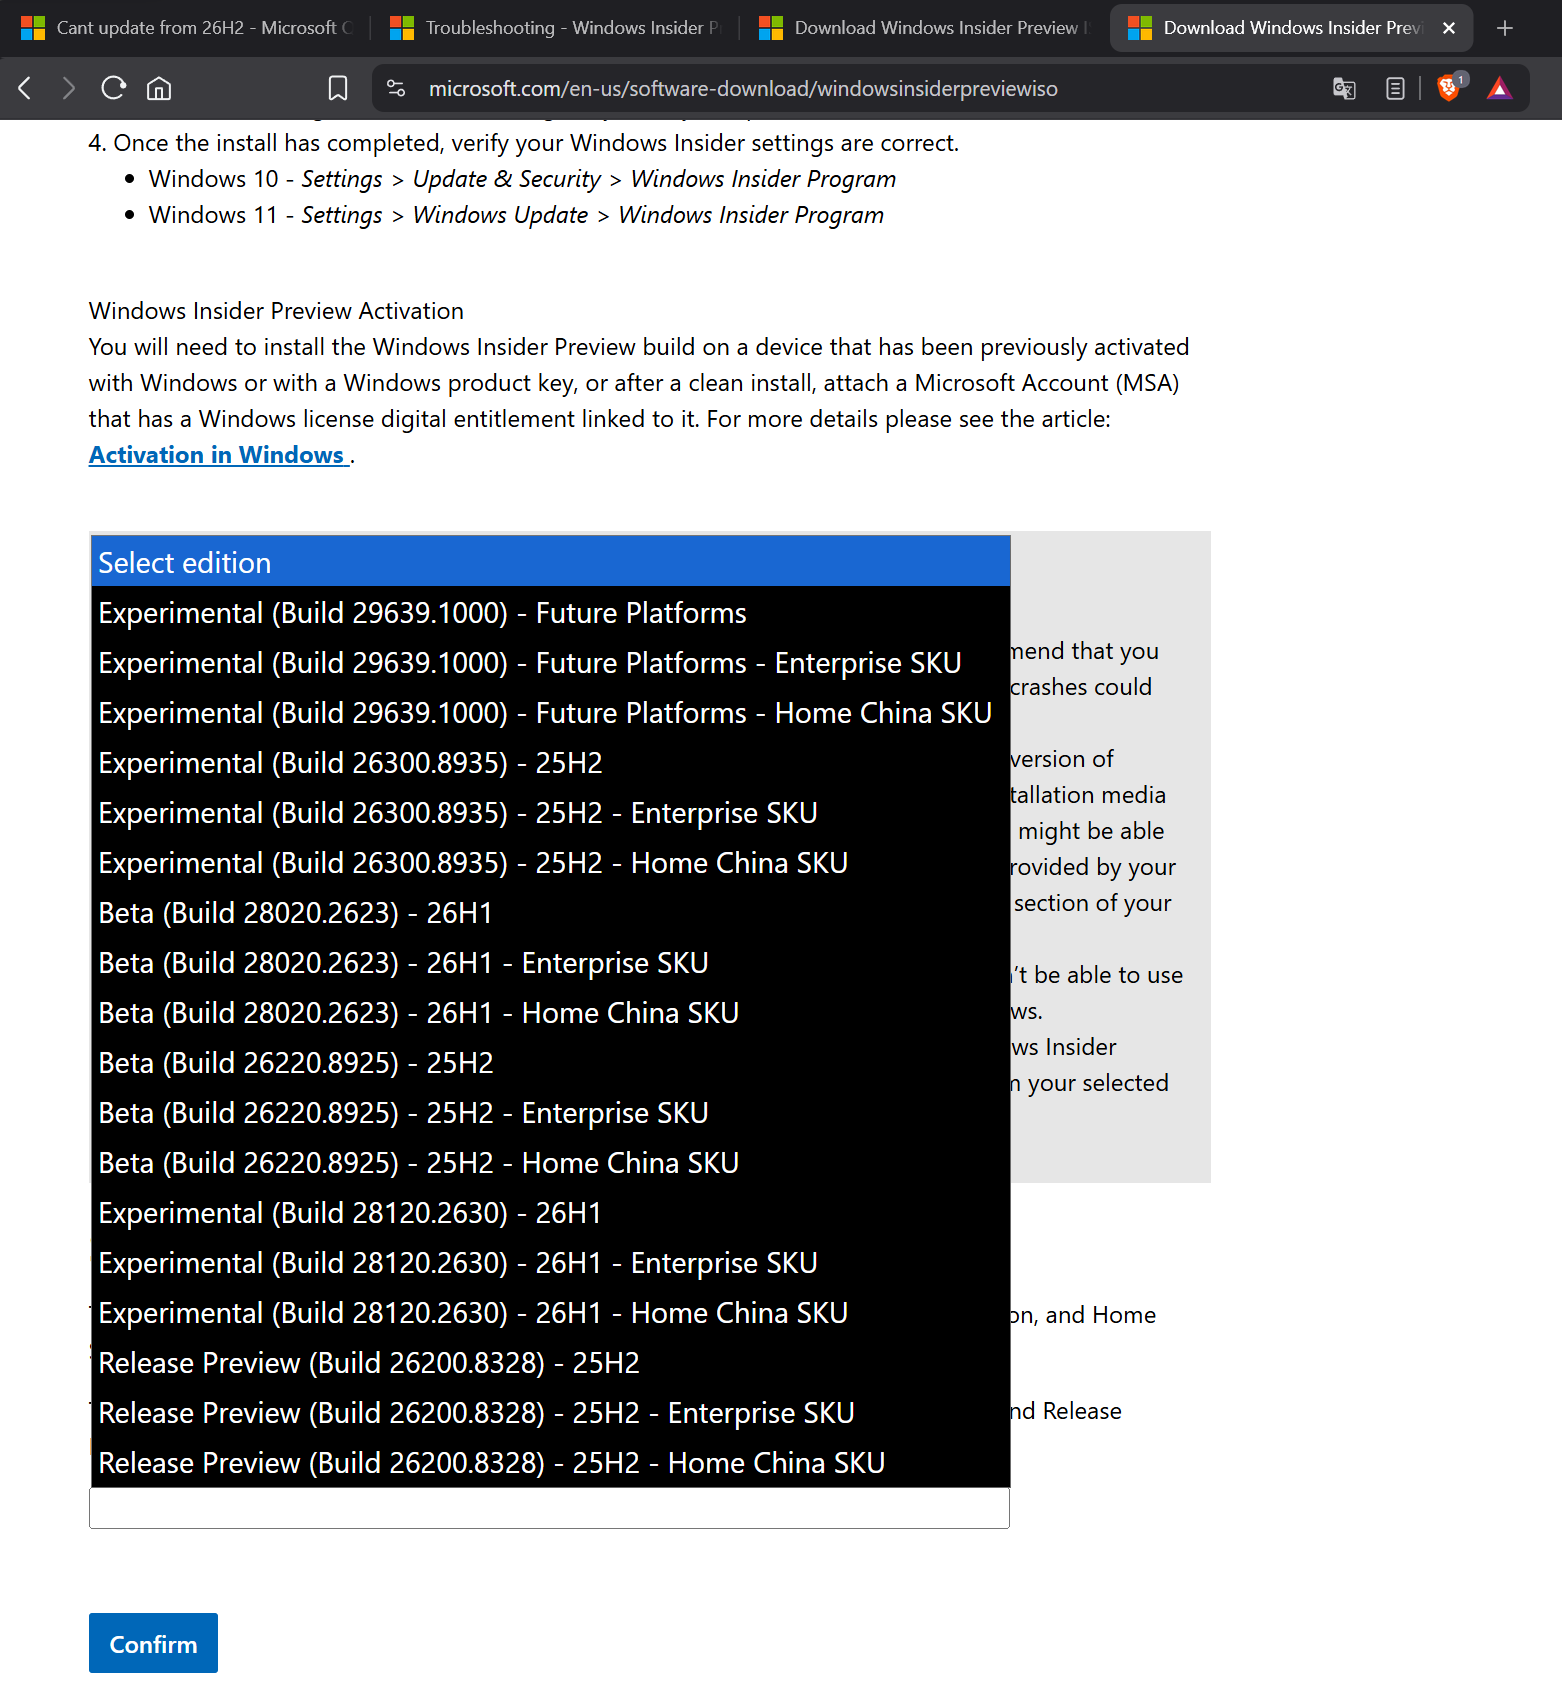Reload the current page

pyautogui.click(x=114, y=89)
